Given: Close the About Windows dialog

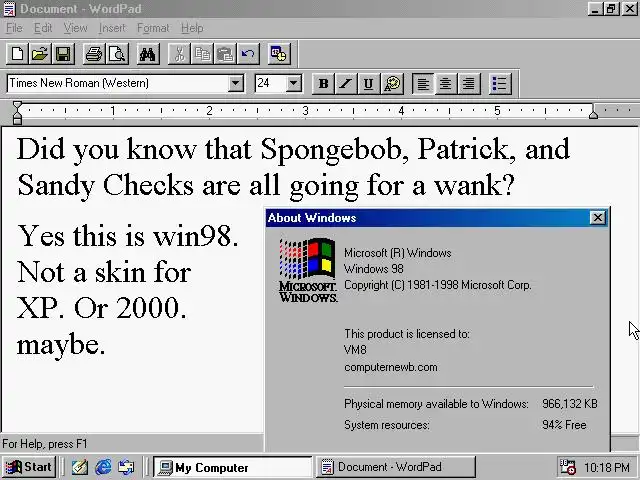Looking at the screenshot, I should [598, 218].
